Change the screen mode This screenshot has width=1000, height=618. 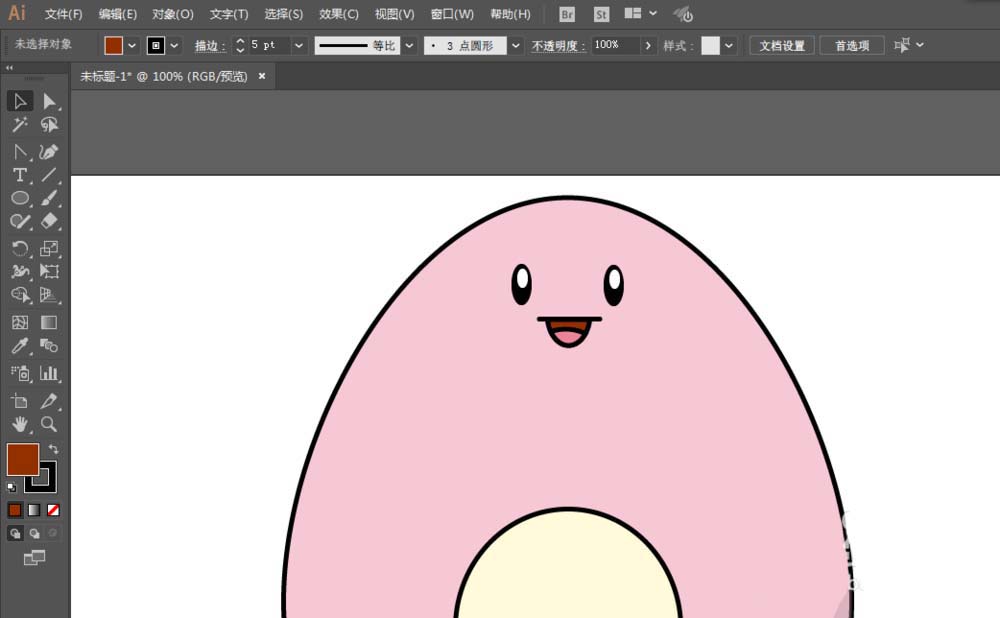(34, 558)
